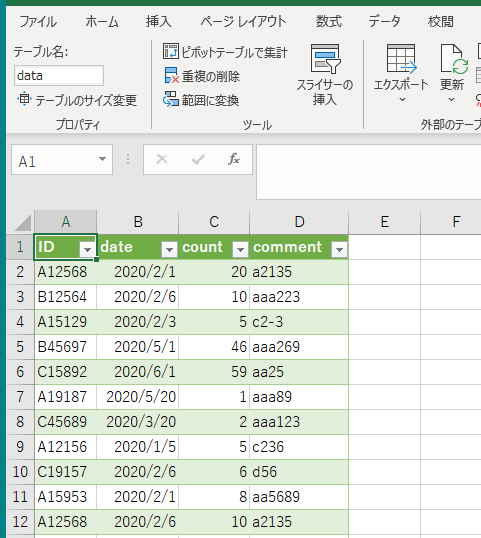Select cell containing B45697
Viewport: 481px width, 538px height.
[x=66, y=347]
